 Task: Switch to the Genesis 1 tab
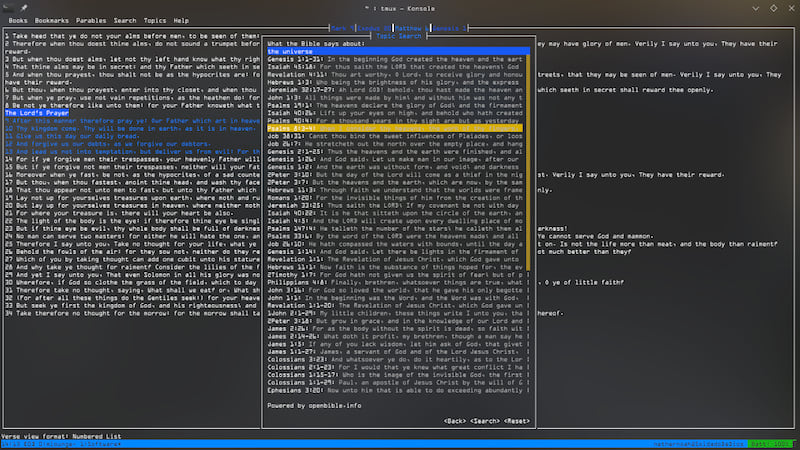coord(449,29)
